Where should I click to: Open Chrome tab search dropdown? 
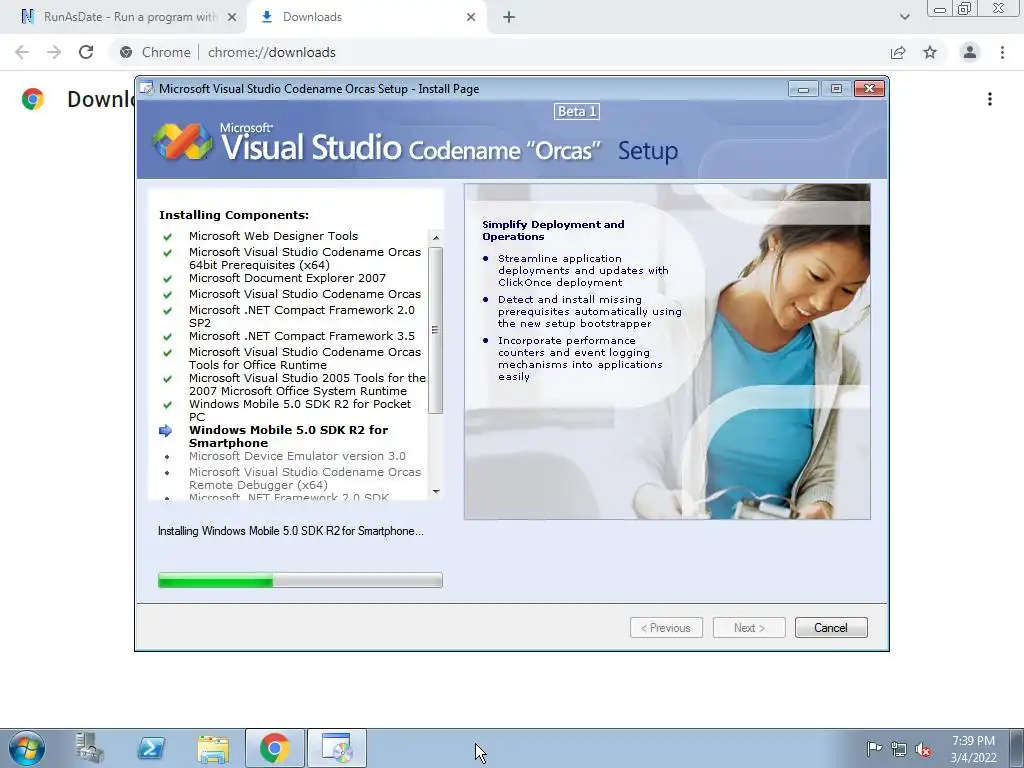coord(904,18)
